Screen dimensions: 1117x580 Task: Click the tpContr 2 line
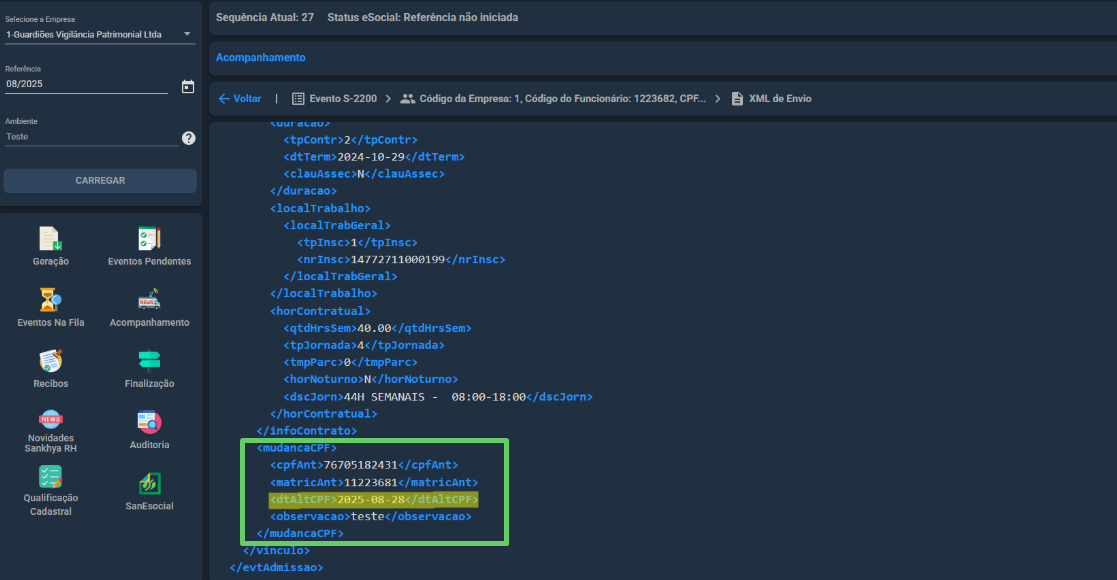[350, 140]
